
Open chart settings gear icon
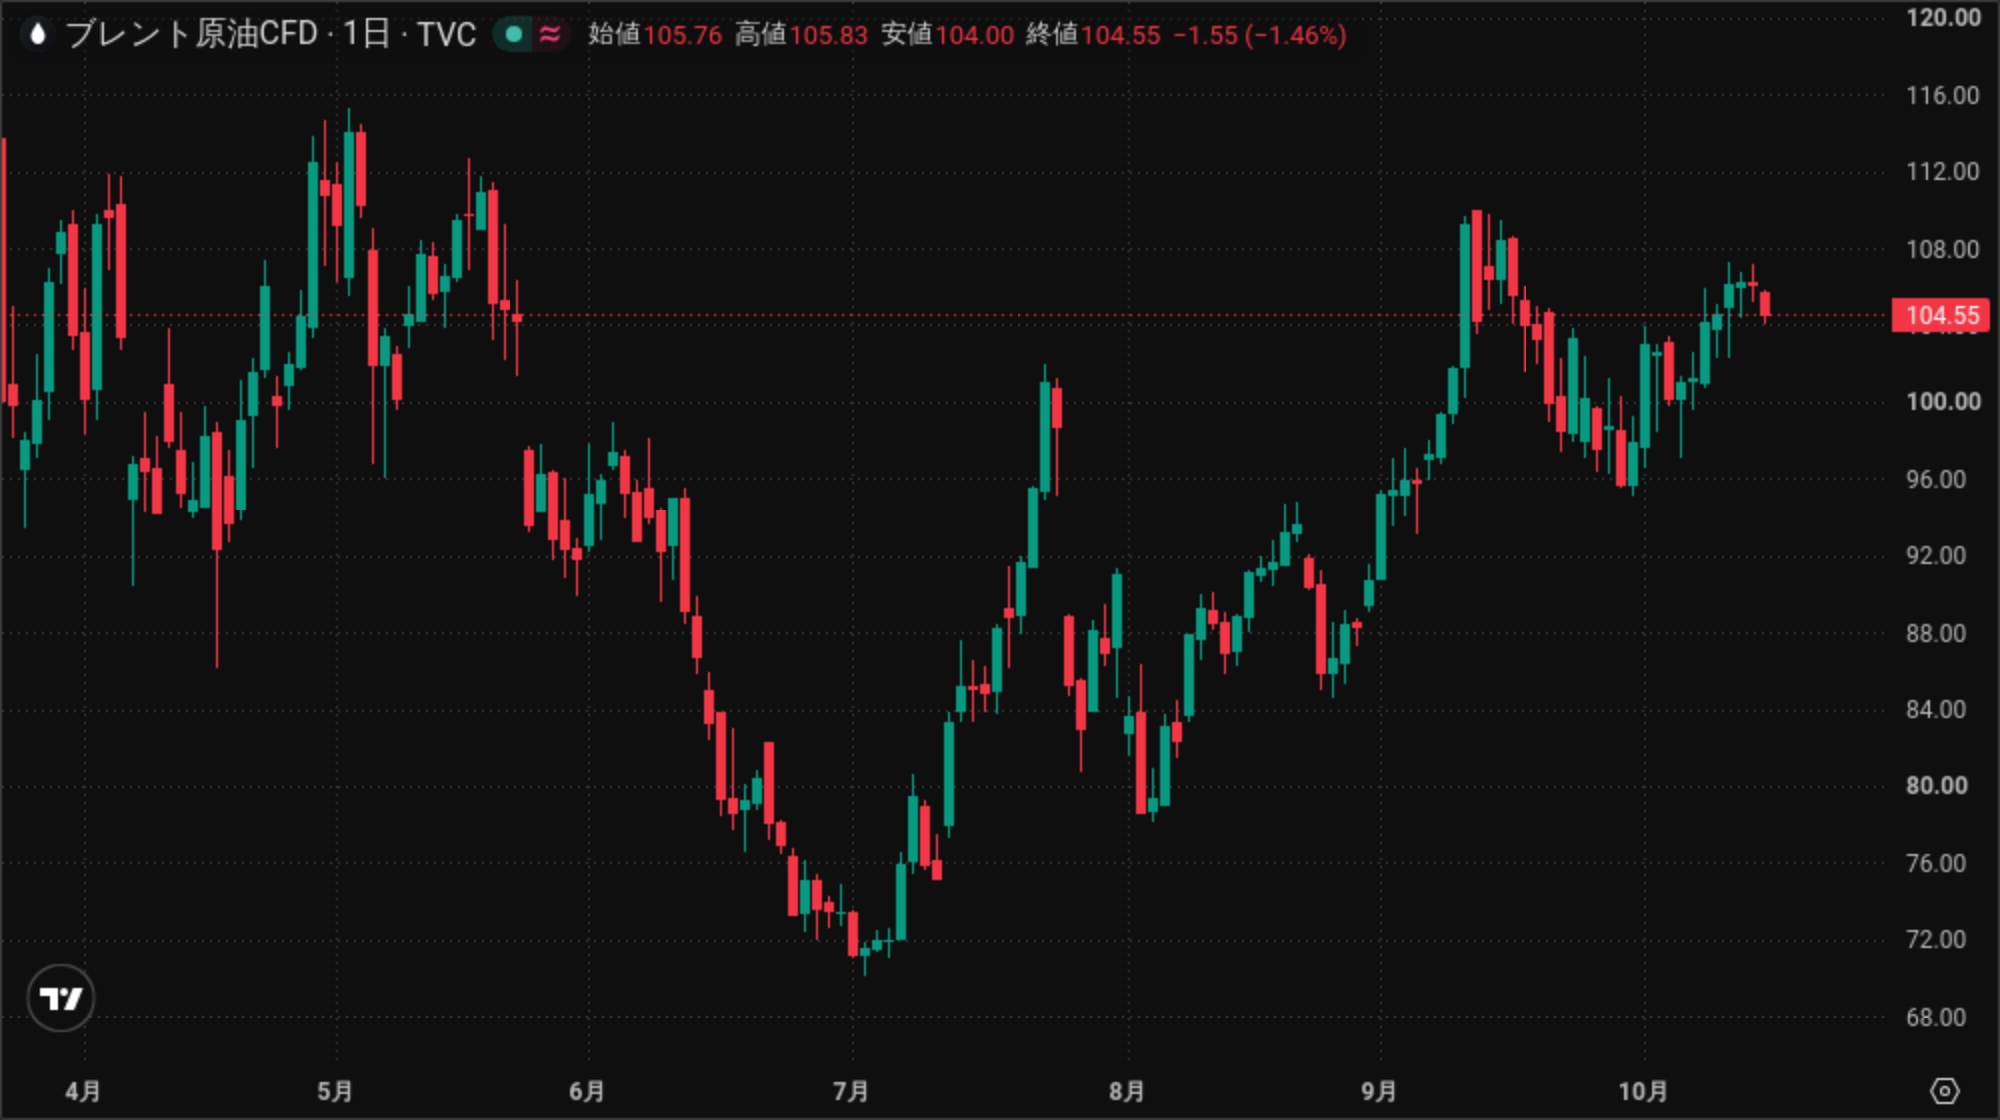click(1944, 1090)
